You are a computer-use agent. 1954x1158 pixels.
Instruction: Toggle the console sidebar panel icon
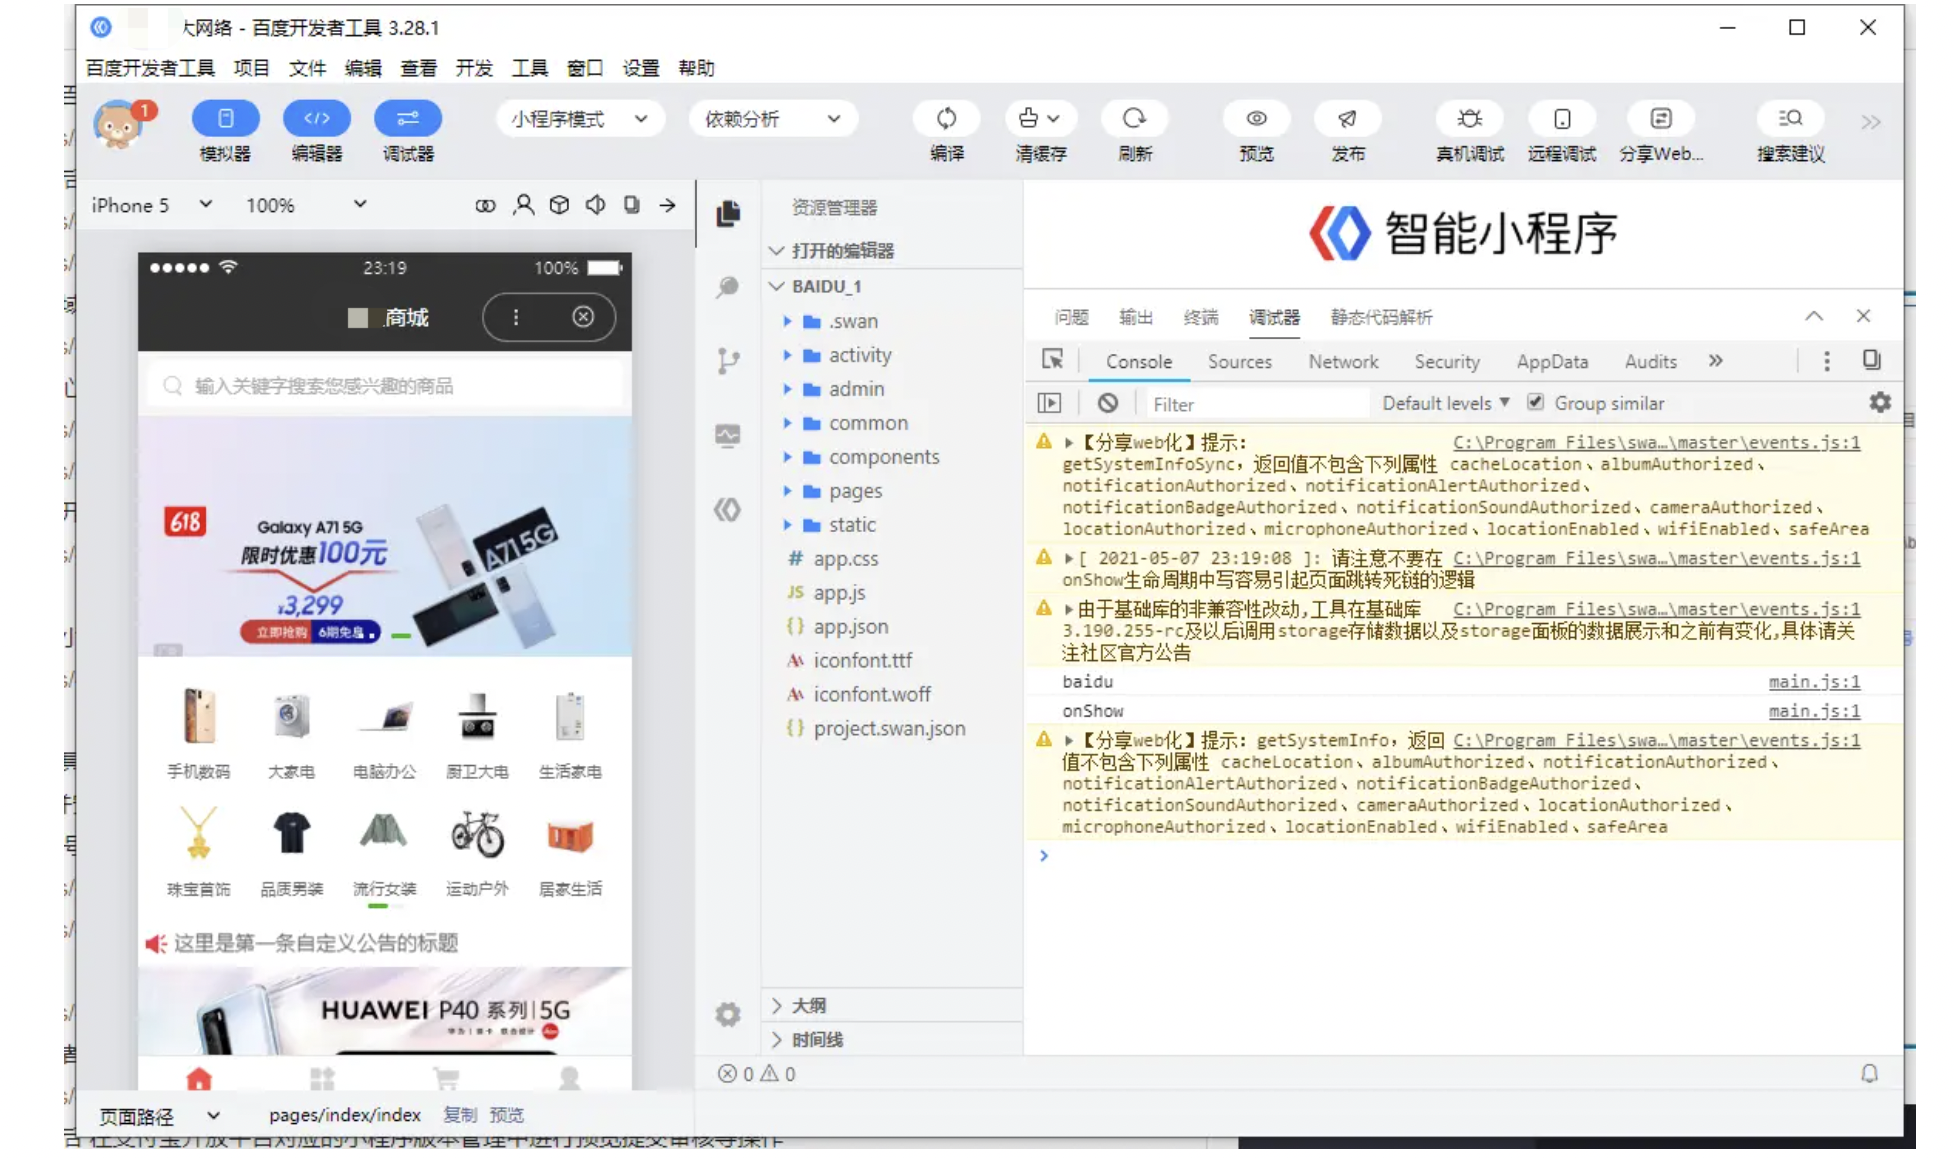pyautogui.click(x=1049, y=403)
